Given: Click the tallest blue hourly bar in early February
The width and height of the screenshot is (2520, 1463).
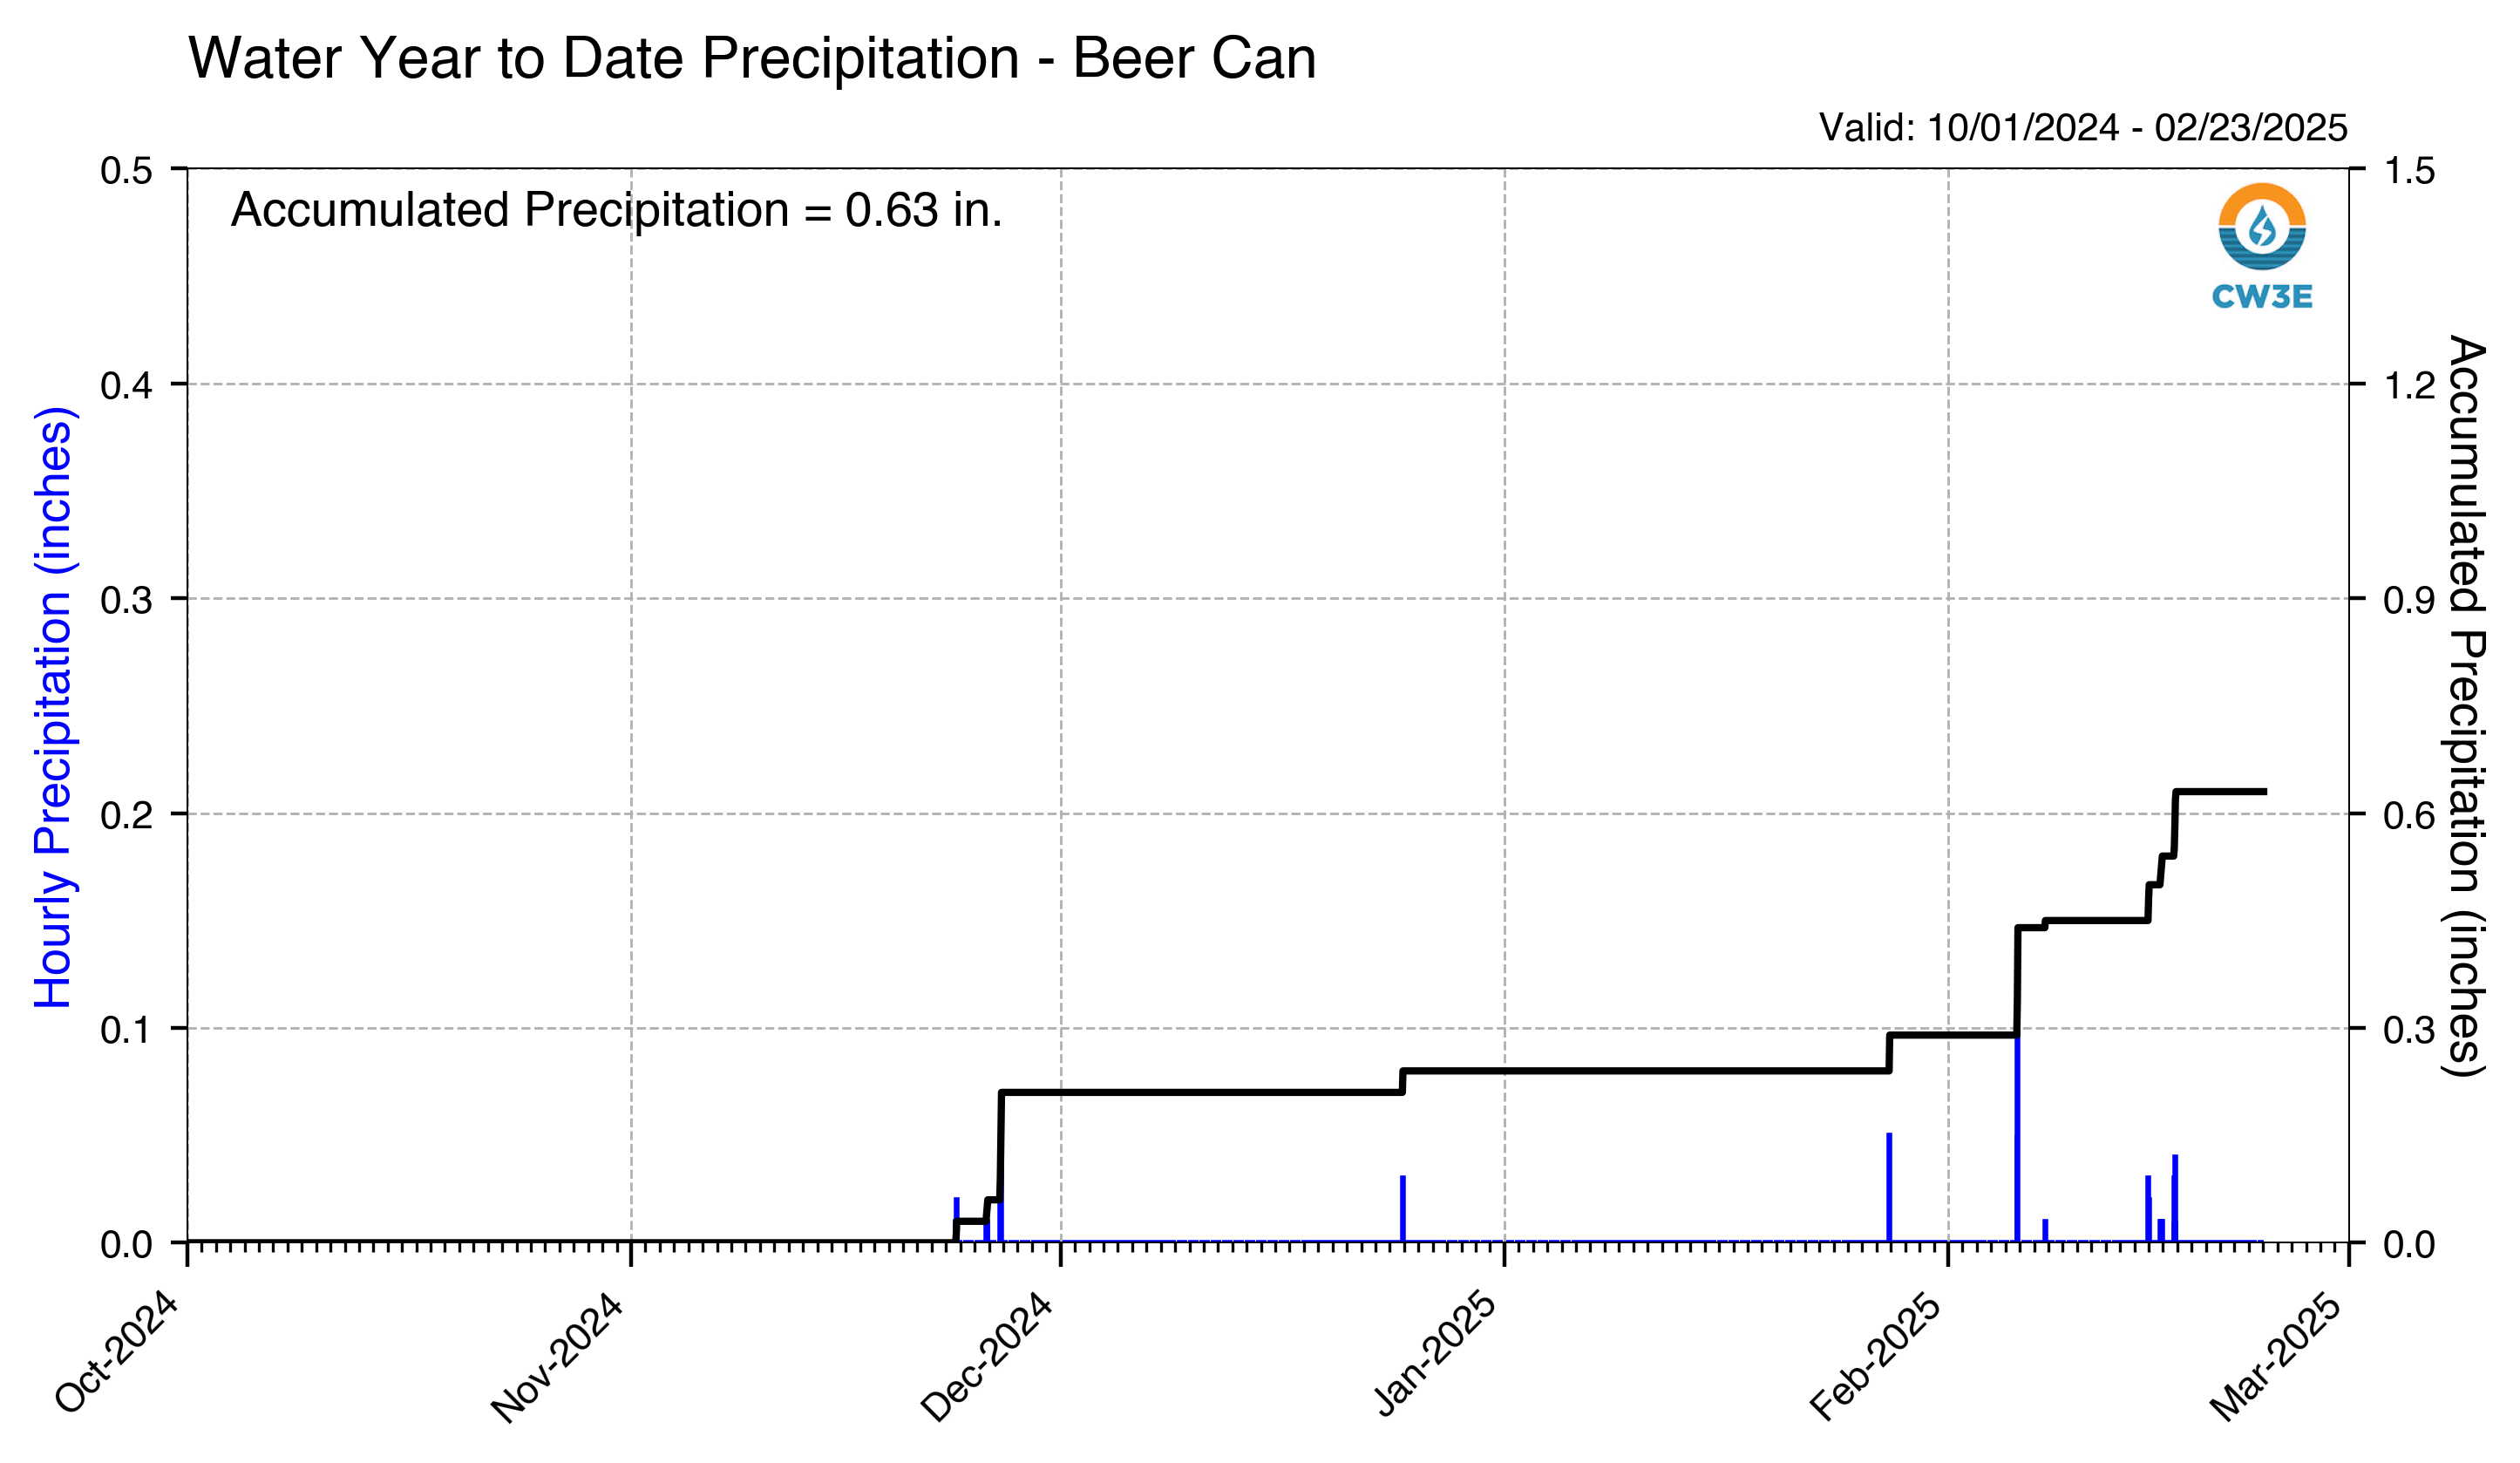Looking at the screenshot, I should click(2017, 1140).
